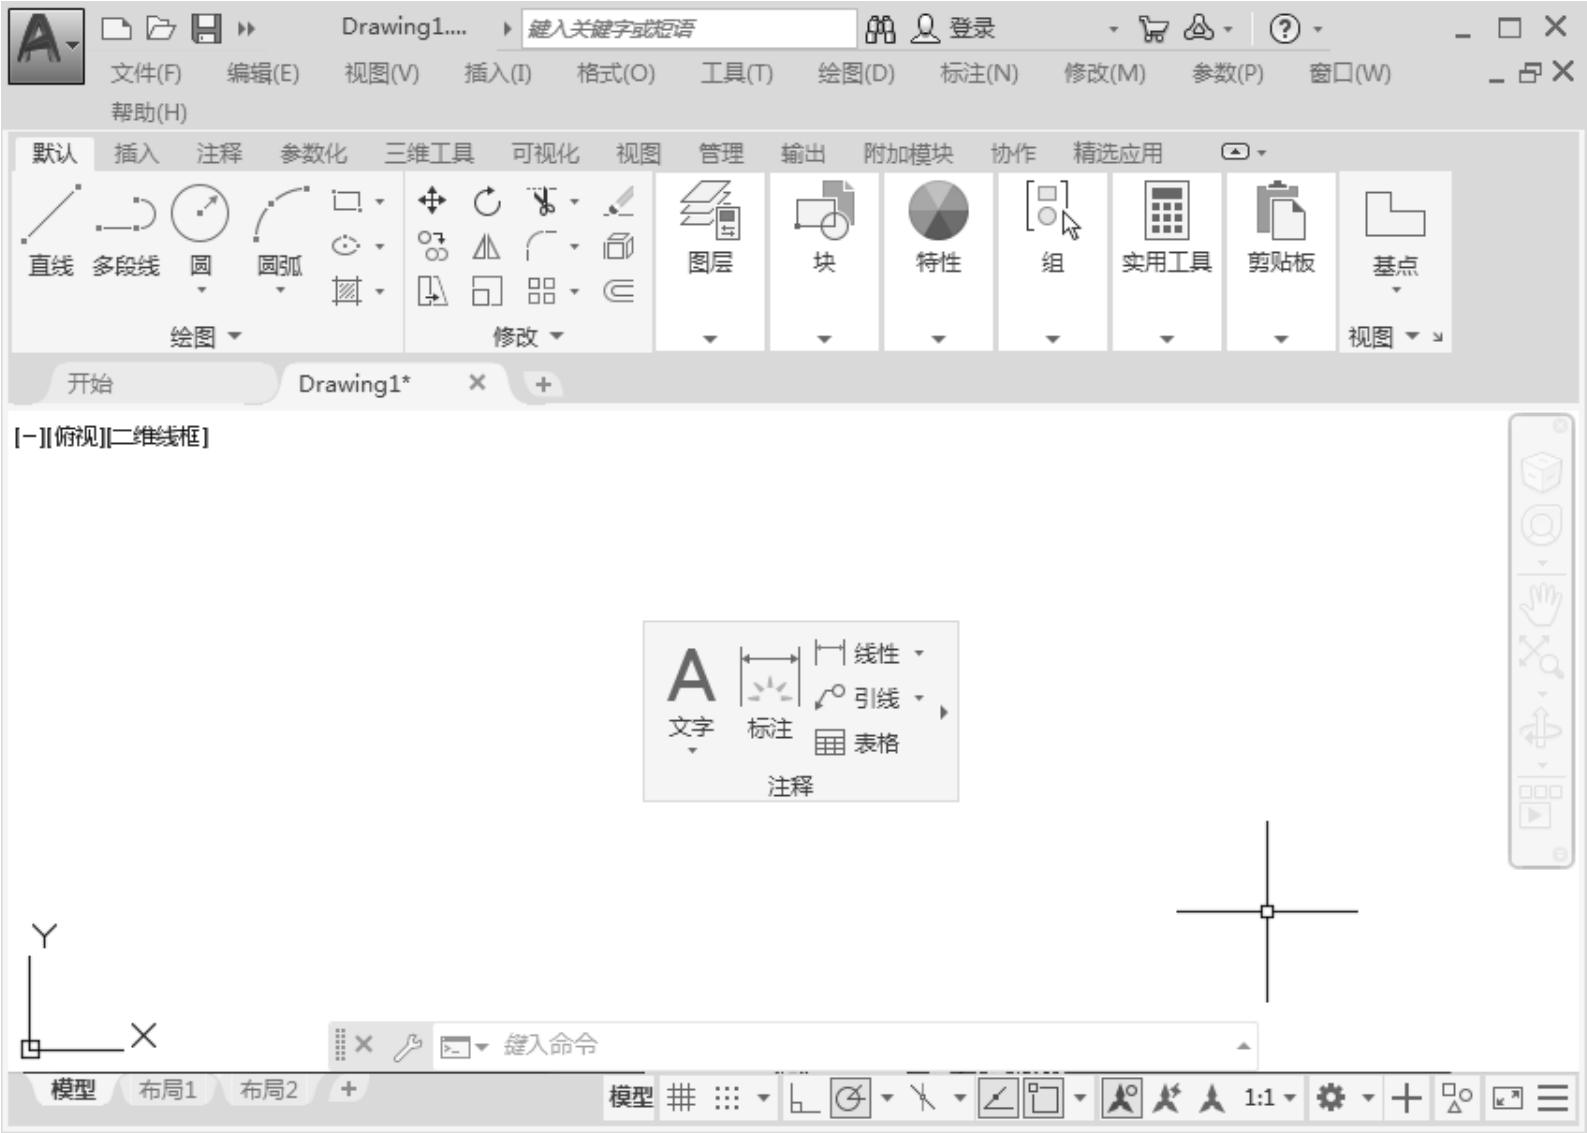Click the Rotate tool icon
Viewport: 1587px width, 1133px height.
(x=487, y=201)
